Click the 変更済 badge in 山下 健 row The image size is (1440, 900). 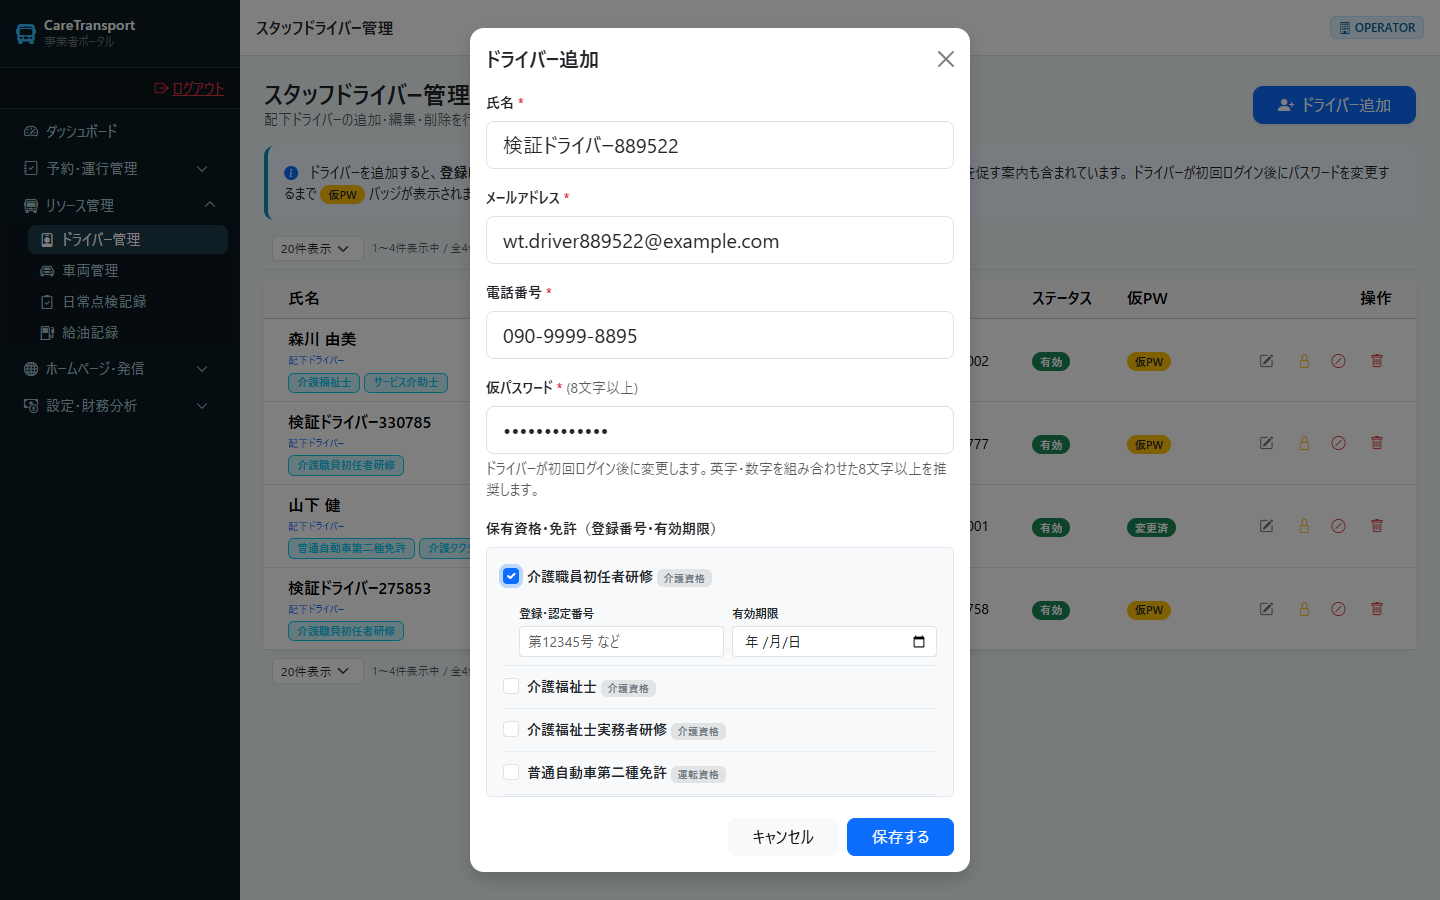coord(1151,528)
